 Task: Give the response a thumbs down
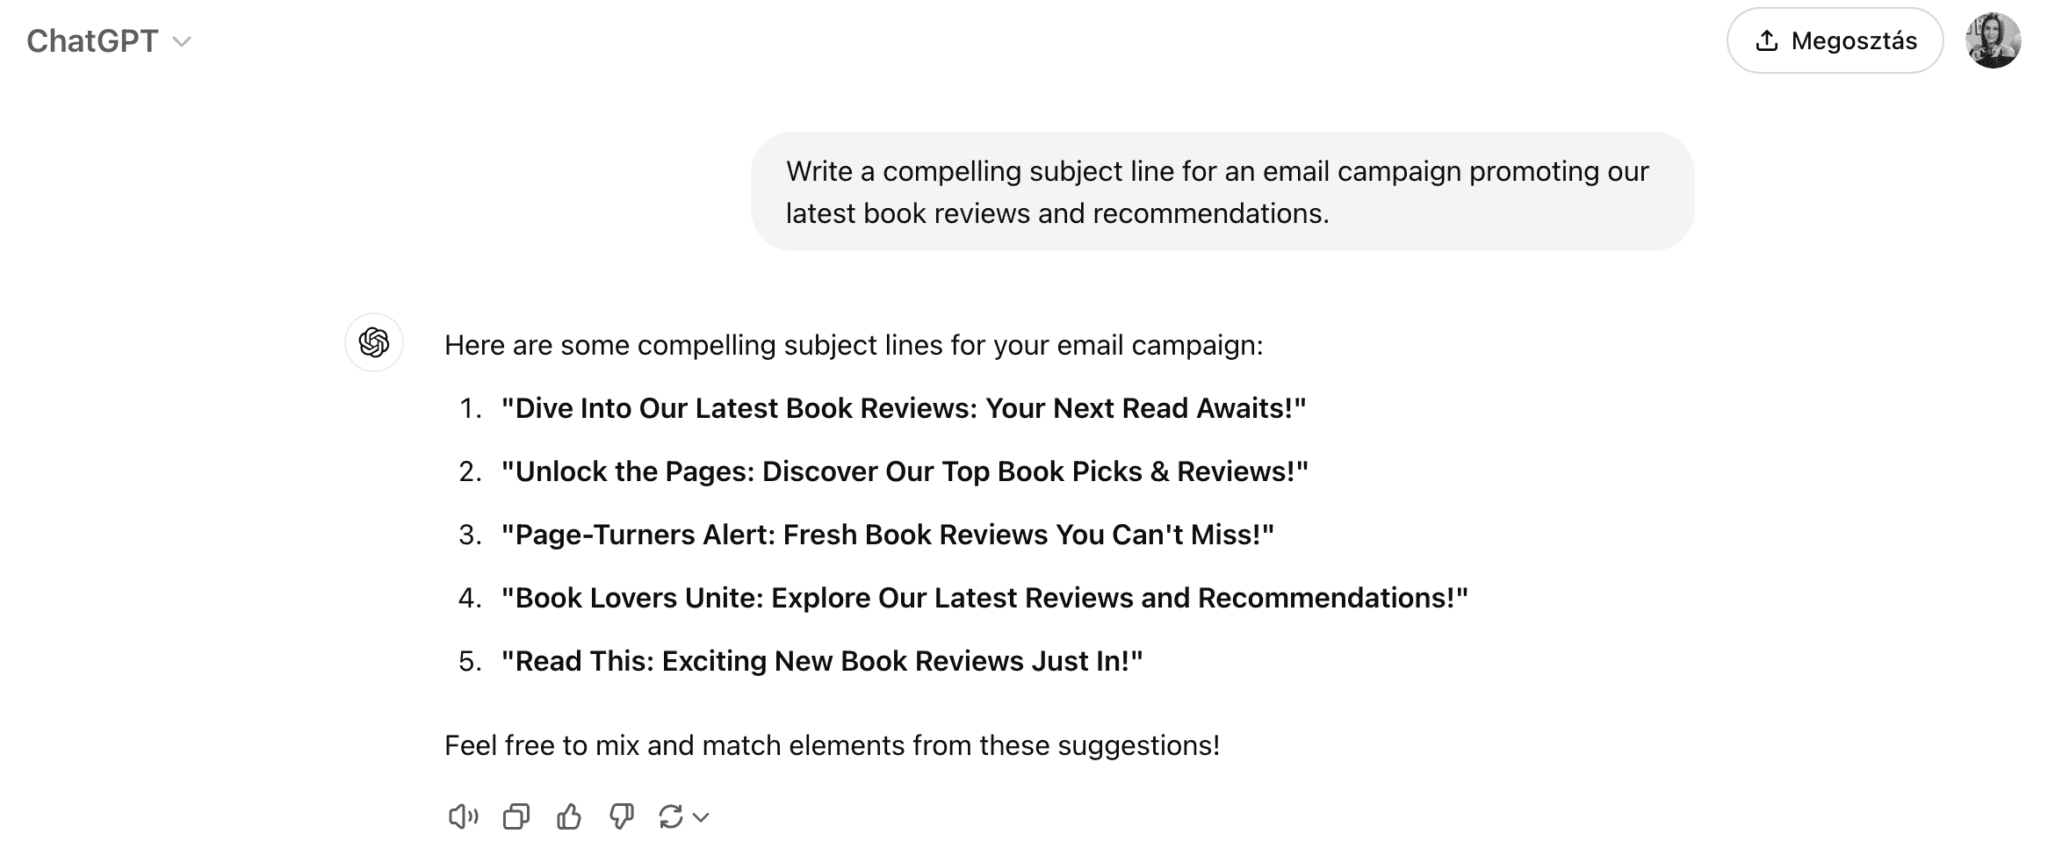622,816
